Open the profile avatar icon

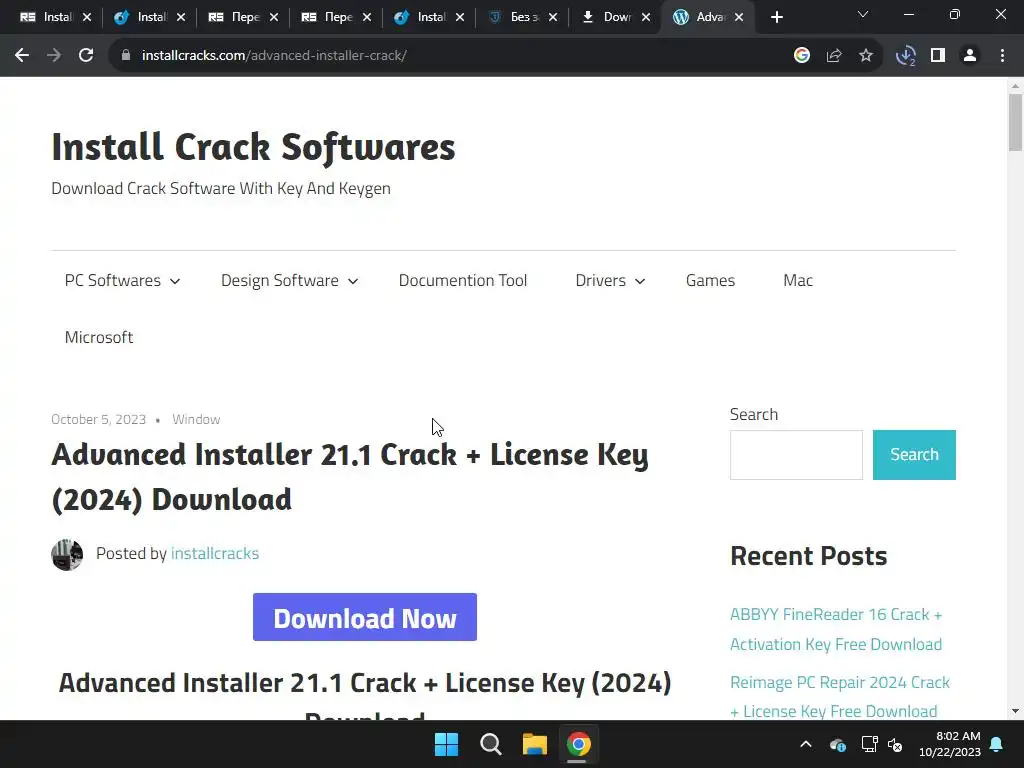[970, 56]
